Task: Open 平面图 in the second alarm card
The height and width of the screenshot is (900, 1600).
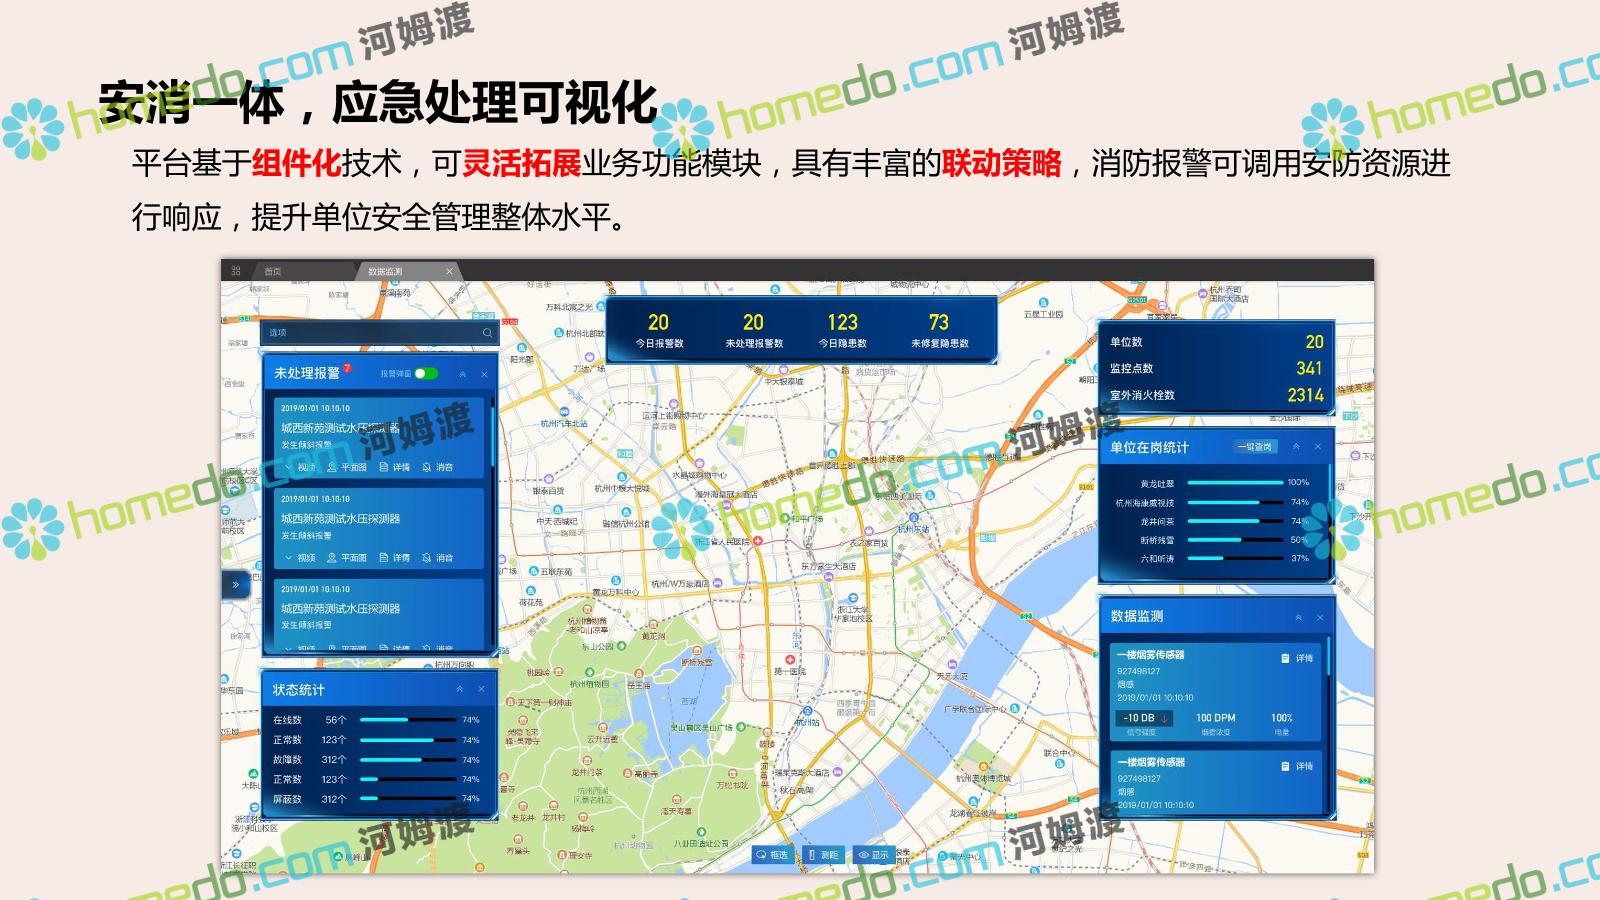Action: coord(347,558)
